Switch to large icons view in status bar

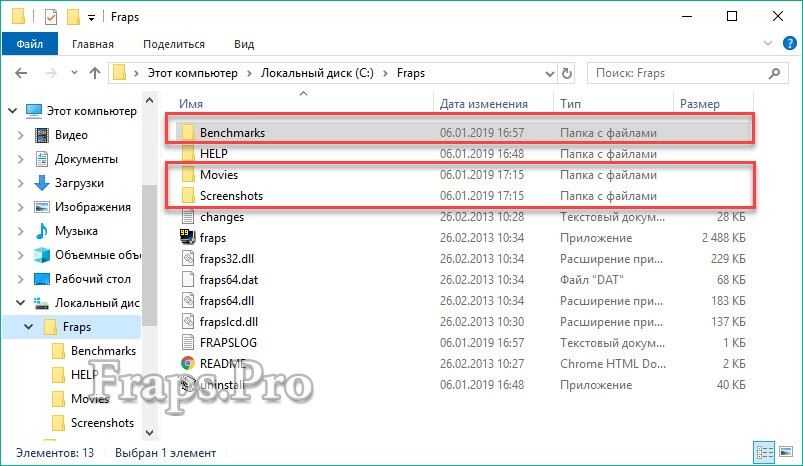pyautogui.click(x=786, y=452)
